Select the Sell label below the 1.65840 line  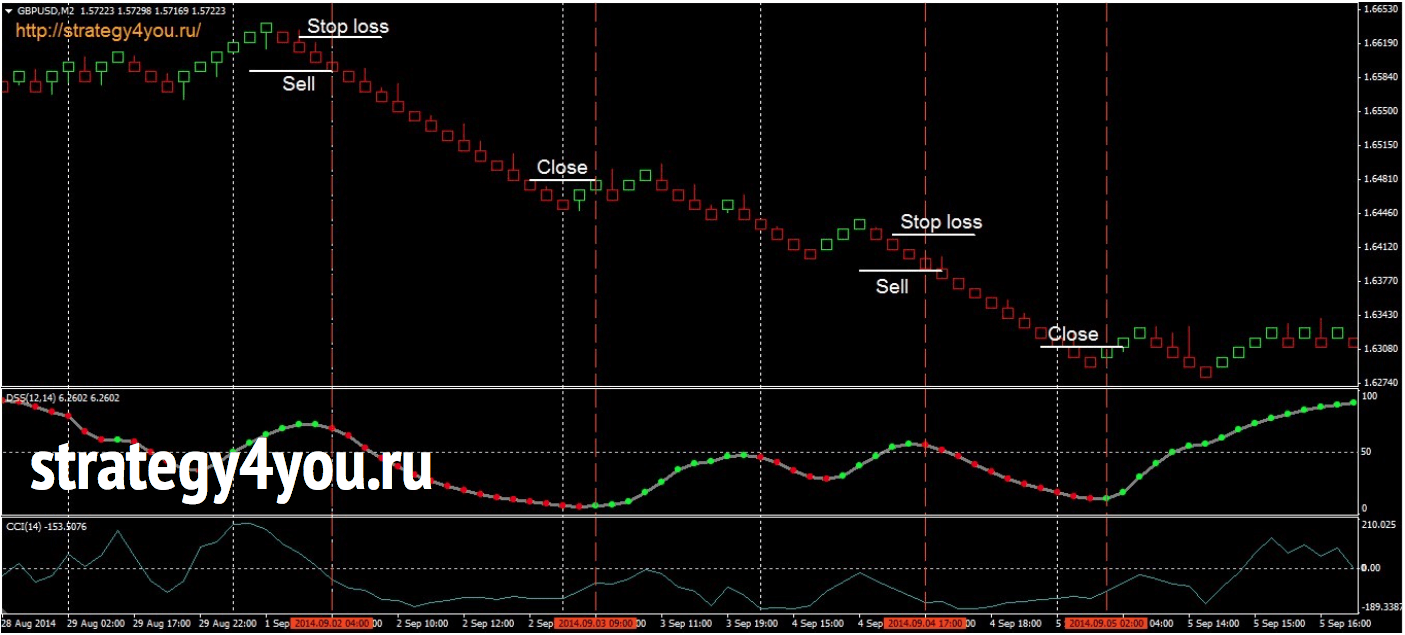(298, 84)
